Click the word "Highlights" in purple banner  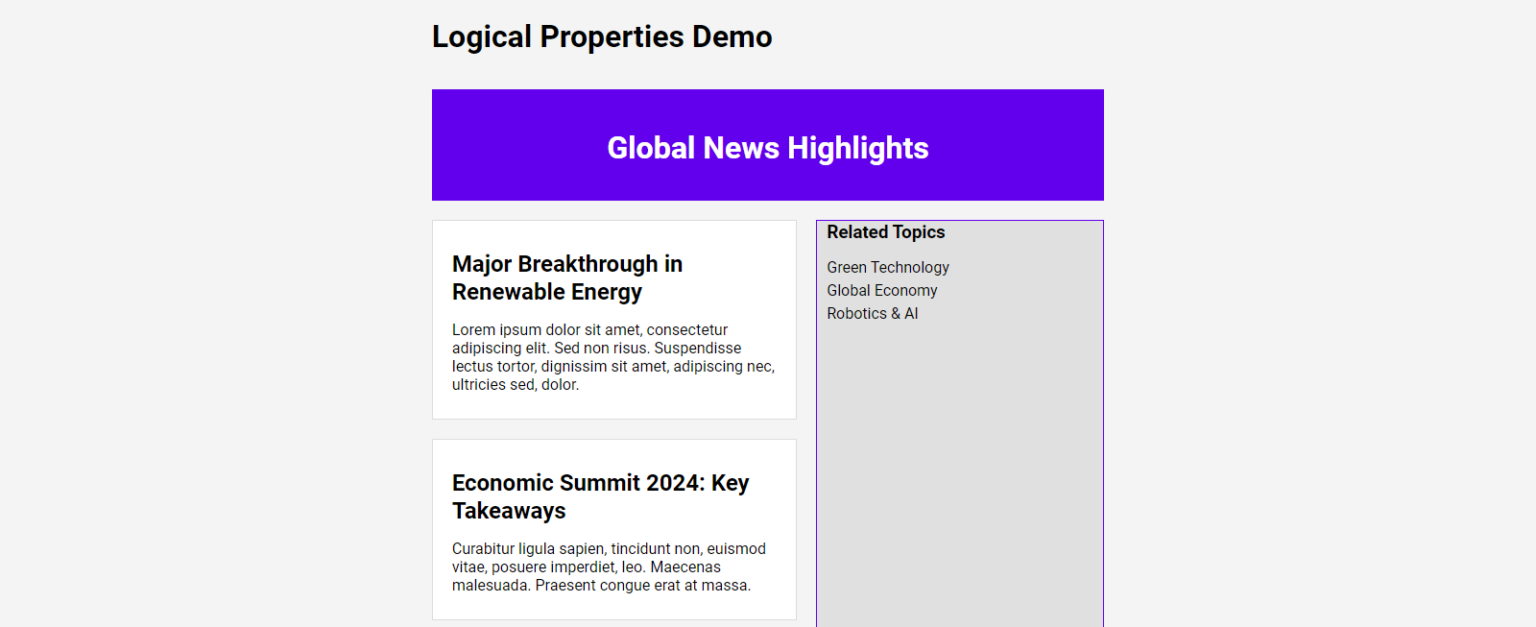857,148
